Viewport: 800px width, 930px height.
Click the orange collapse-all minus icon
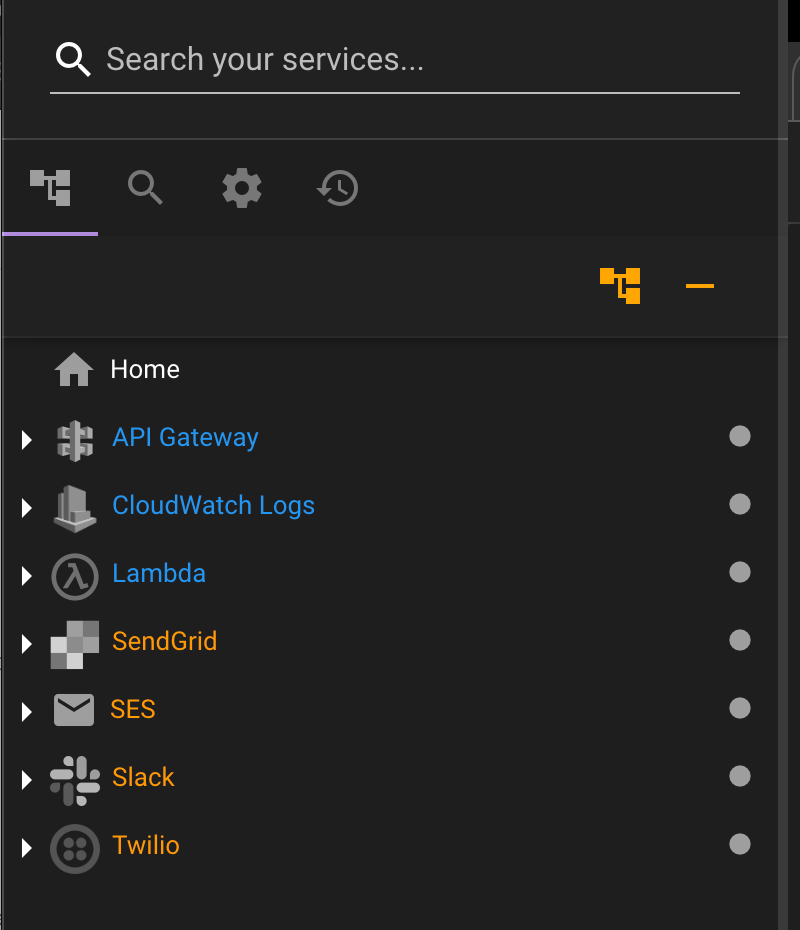(x=700, y=286)
